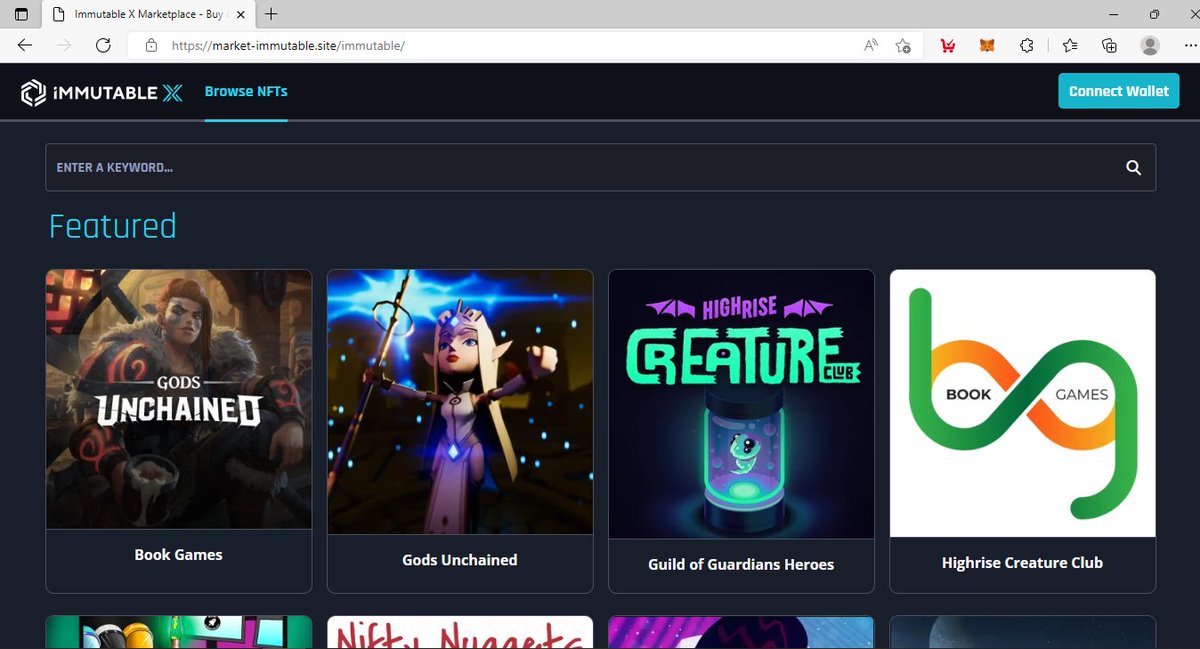Open the tab actions menu icon

pyautogui.click(x=21, y=14)
